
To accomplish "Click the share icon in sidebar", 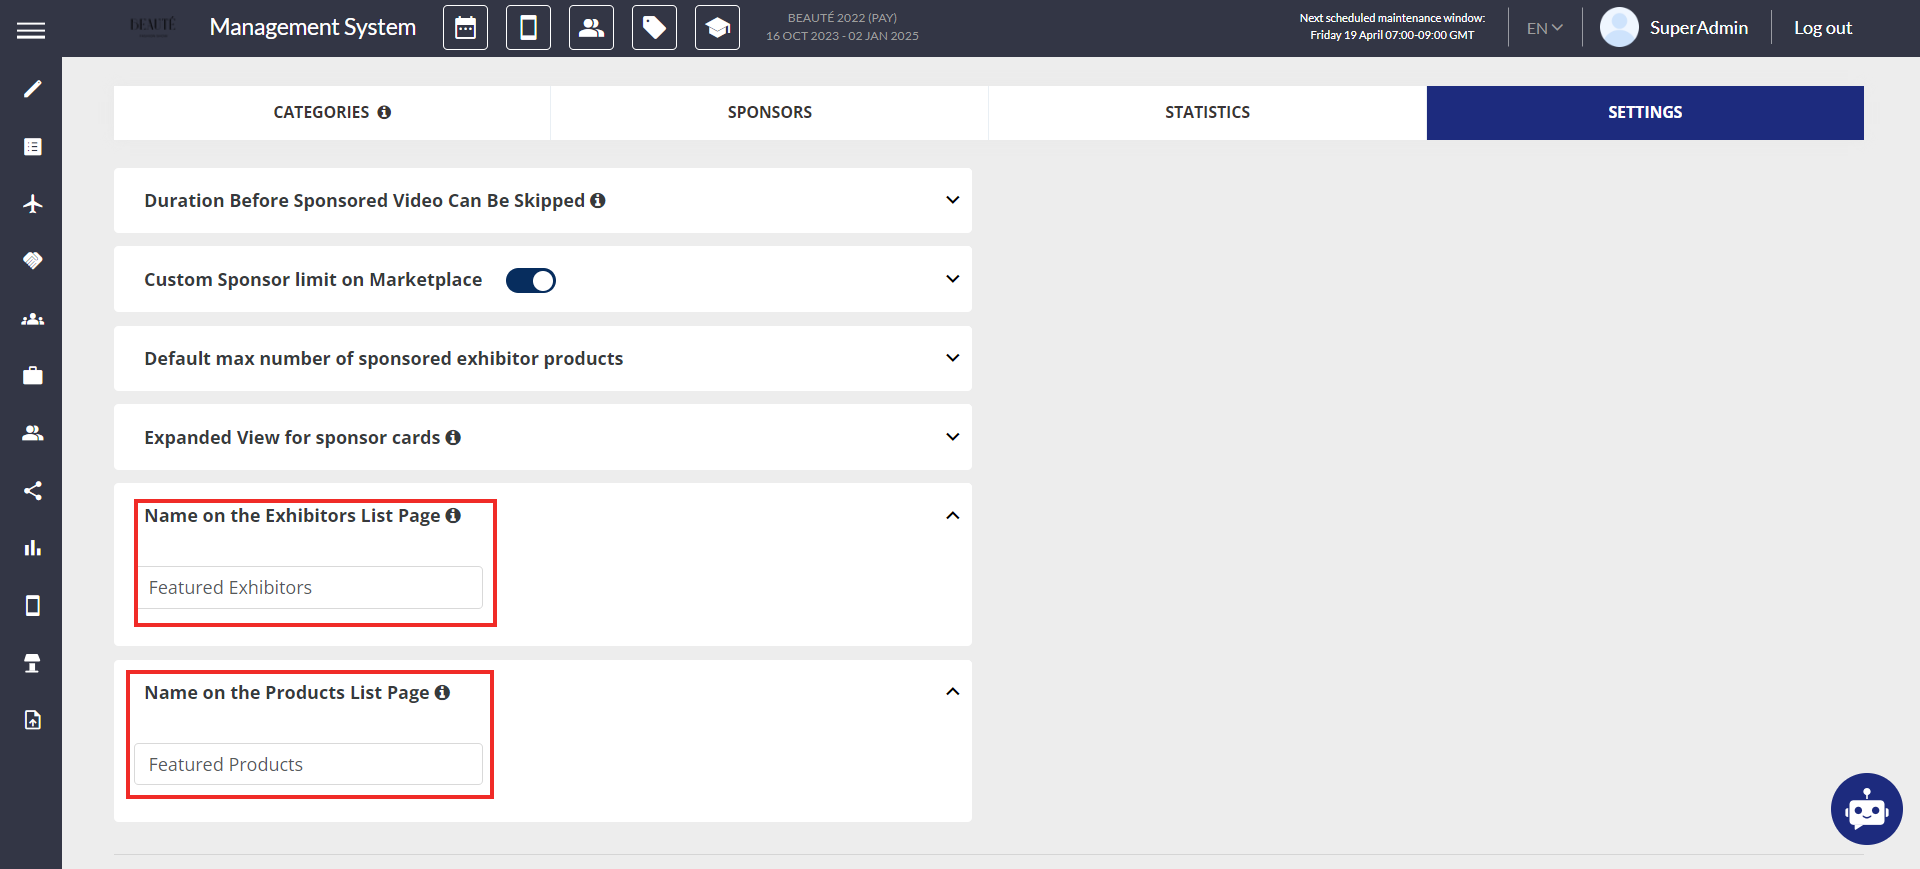I will [33, 491].
